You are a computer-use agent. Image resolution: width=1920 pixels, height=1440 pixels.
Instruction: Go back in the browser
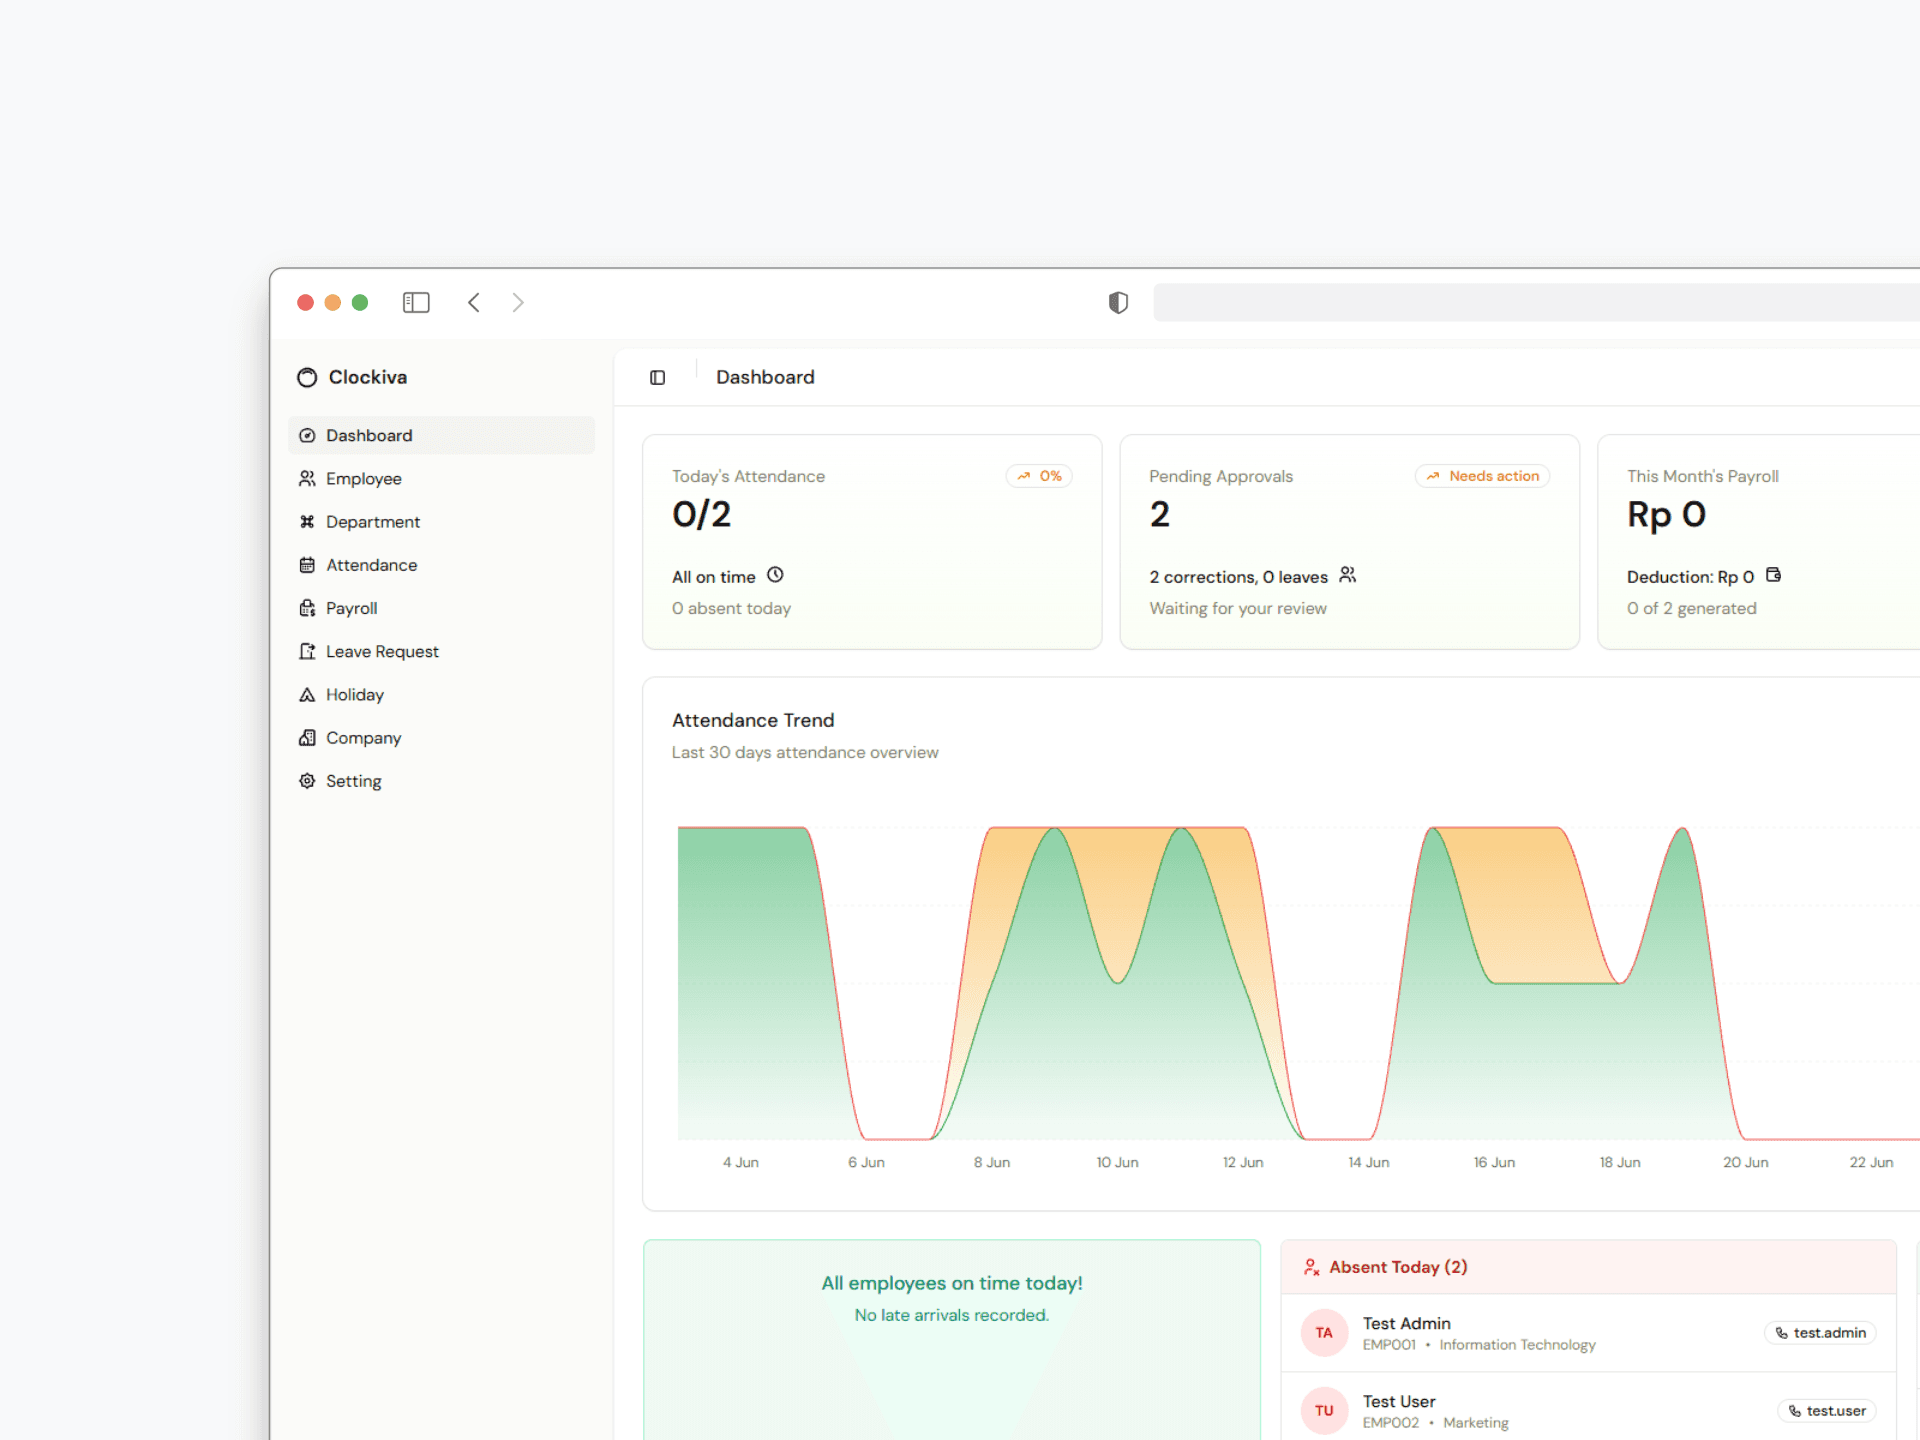pos(474,302)
